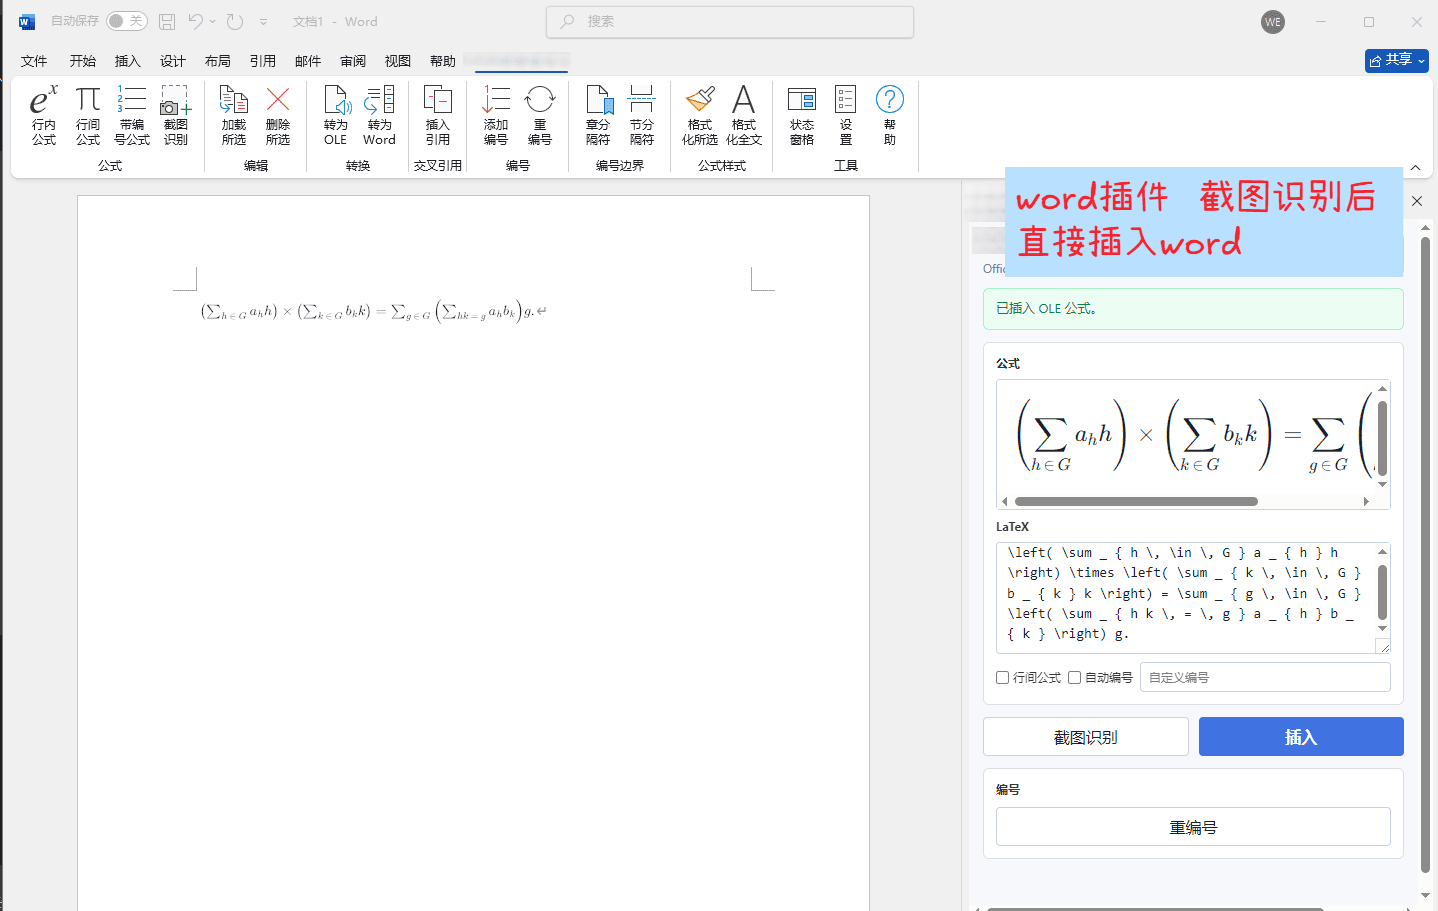Convert formula to OLE (转为OLE)
Screen dimensions: 1438x911
tap(336, 116)
